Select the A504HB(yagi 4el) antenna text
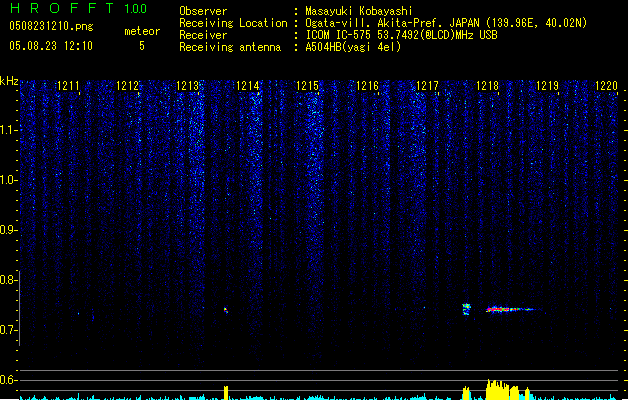 pos(353,47)
